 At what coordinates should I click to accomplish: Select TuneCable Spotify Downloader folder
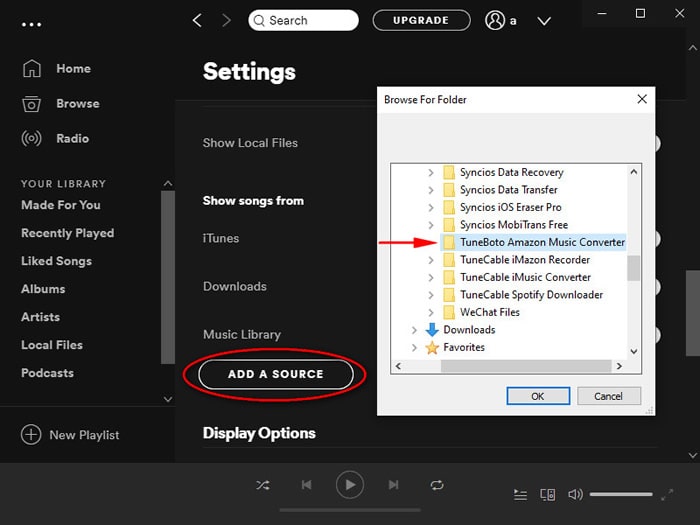(523, 295)
